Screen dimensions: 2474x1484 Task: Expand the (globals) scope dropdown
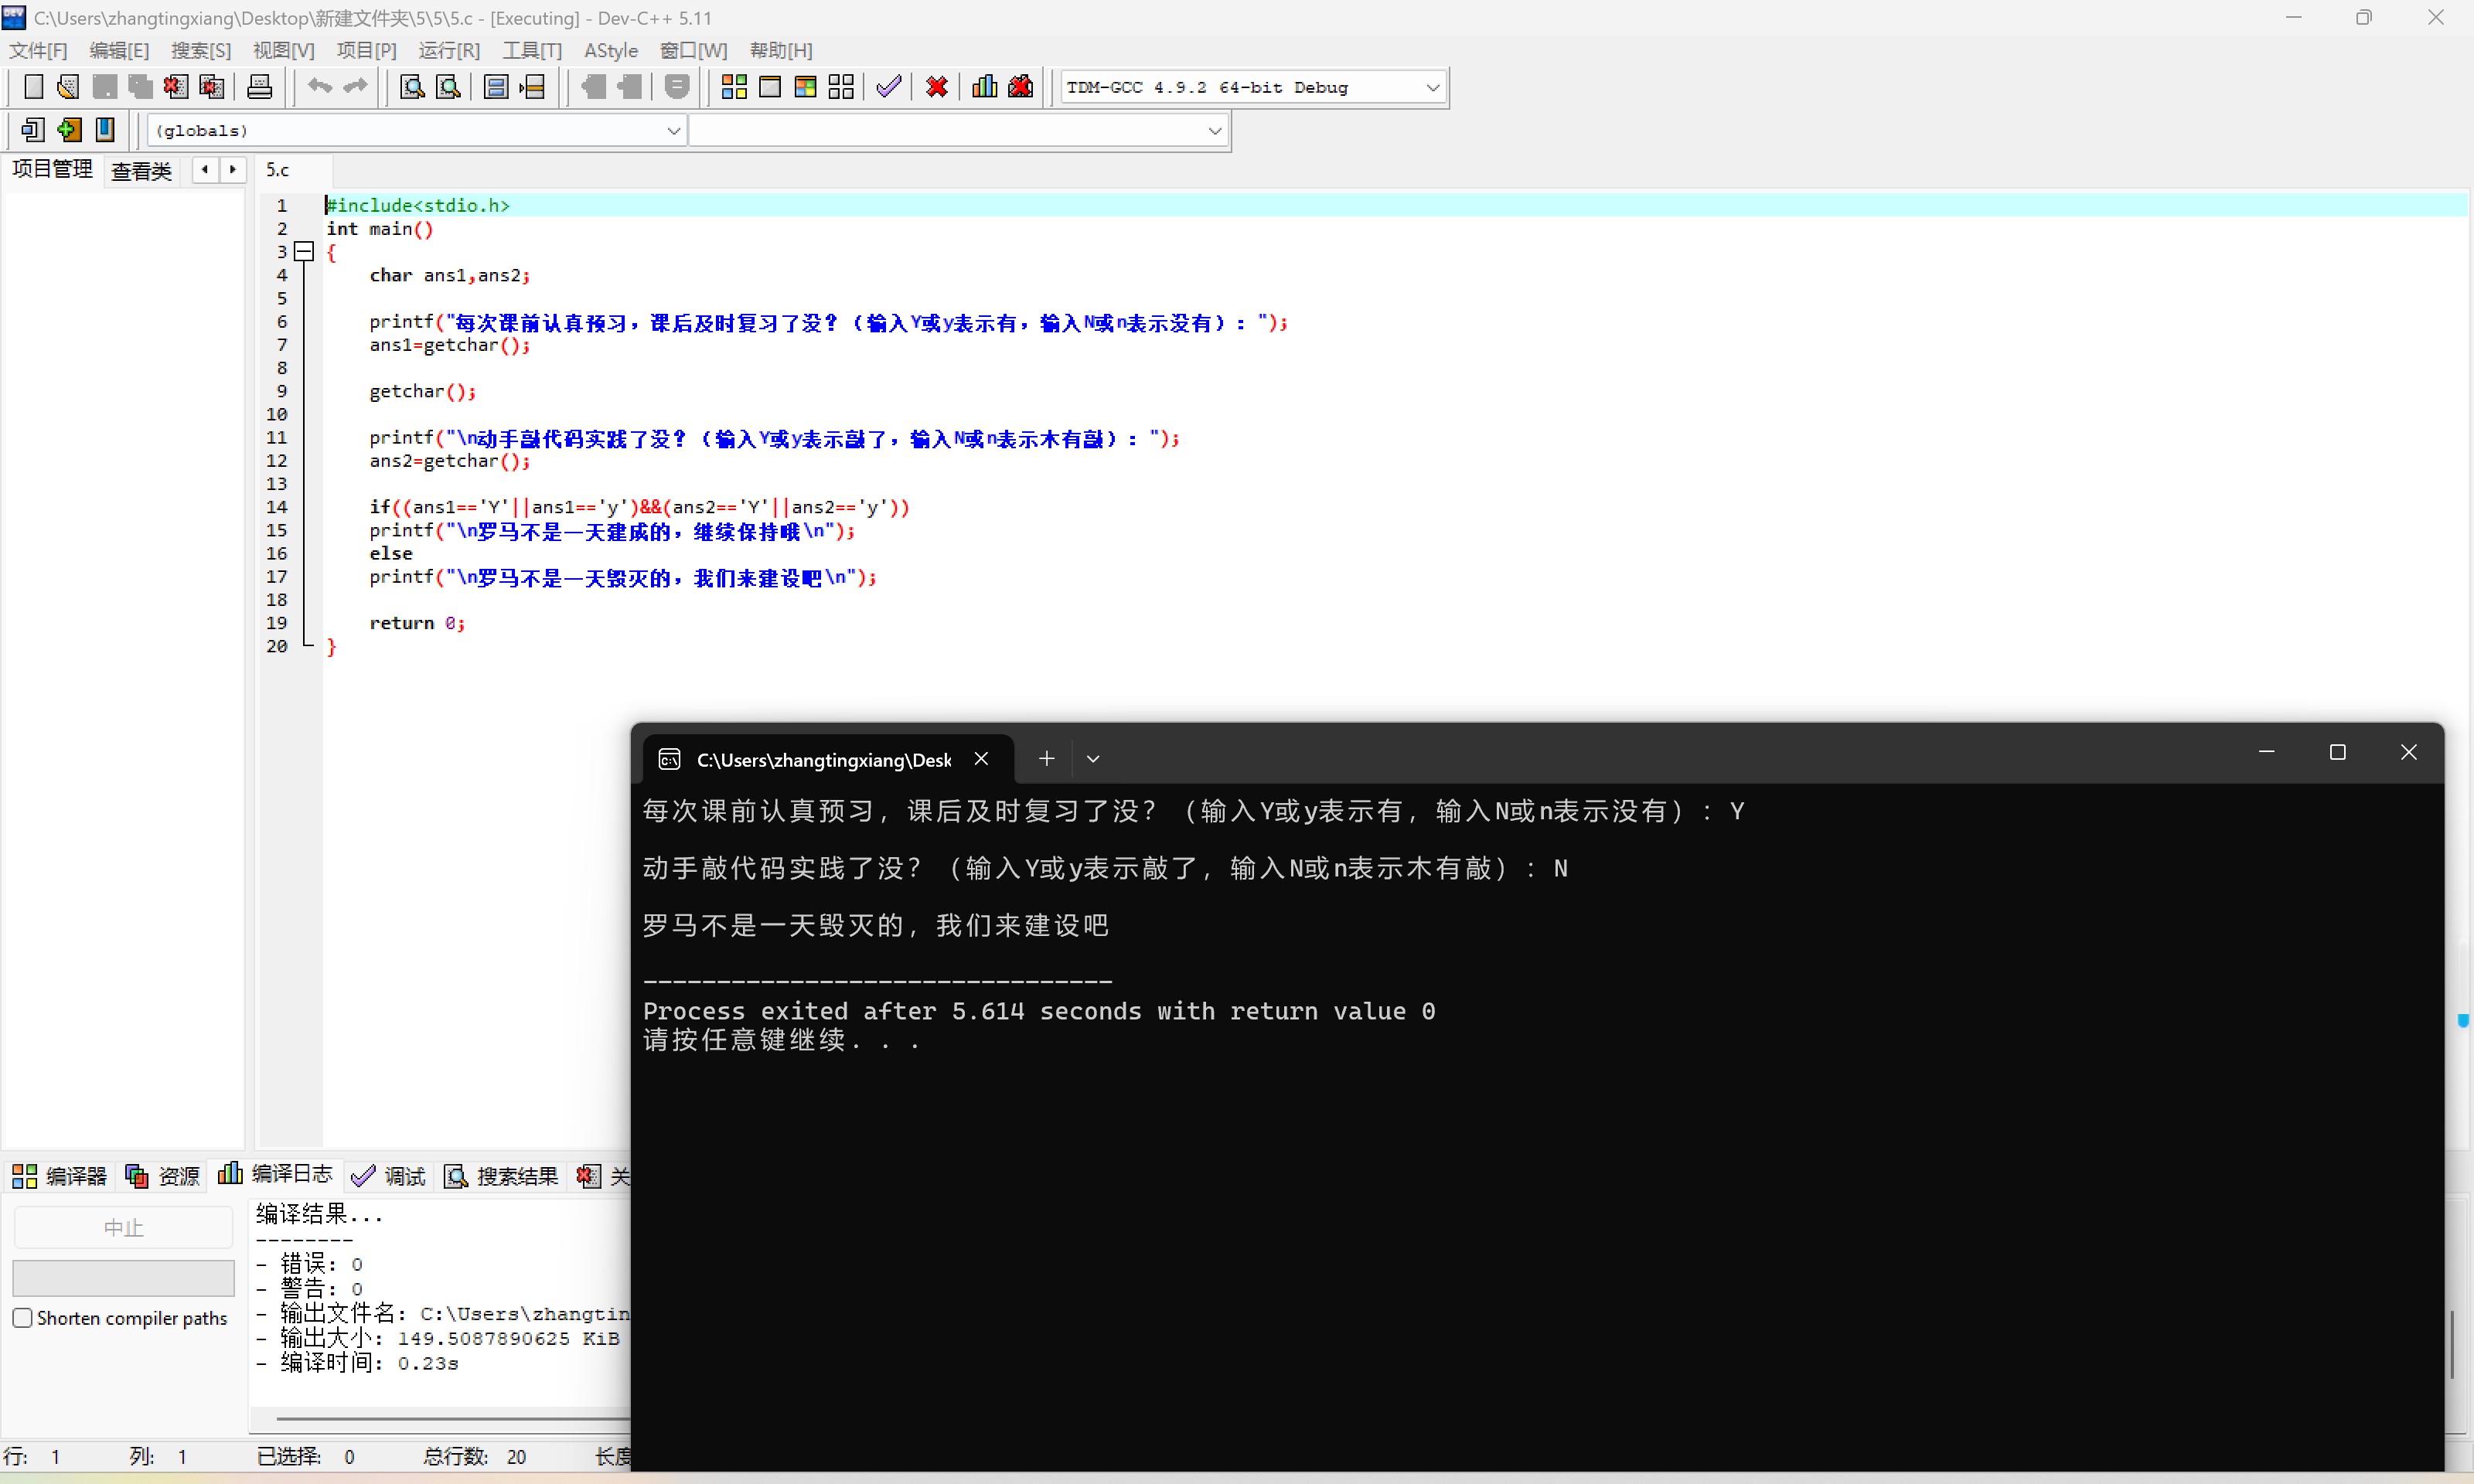pos(673,131)
